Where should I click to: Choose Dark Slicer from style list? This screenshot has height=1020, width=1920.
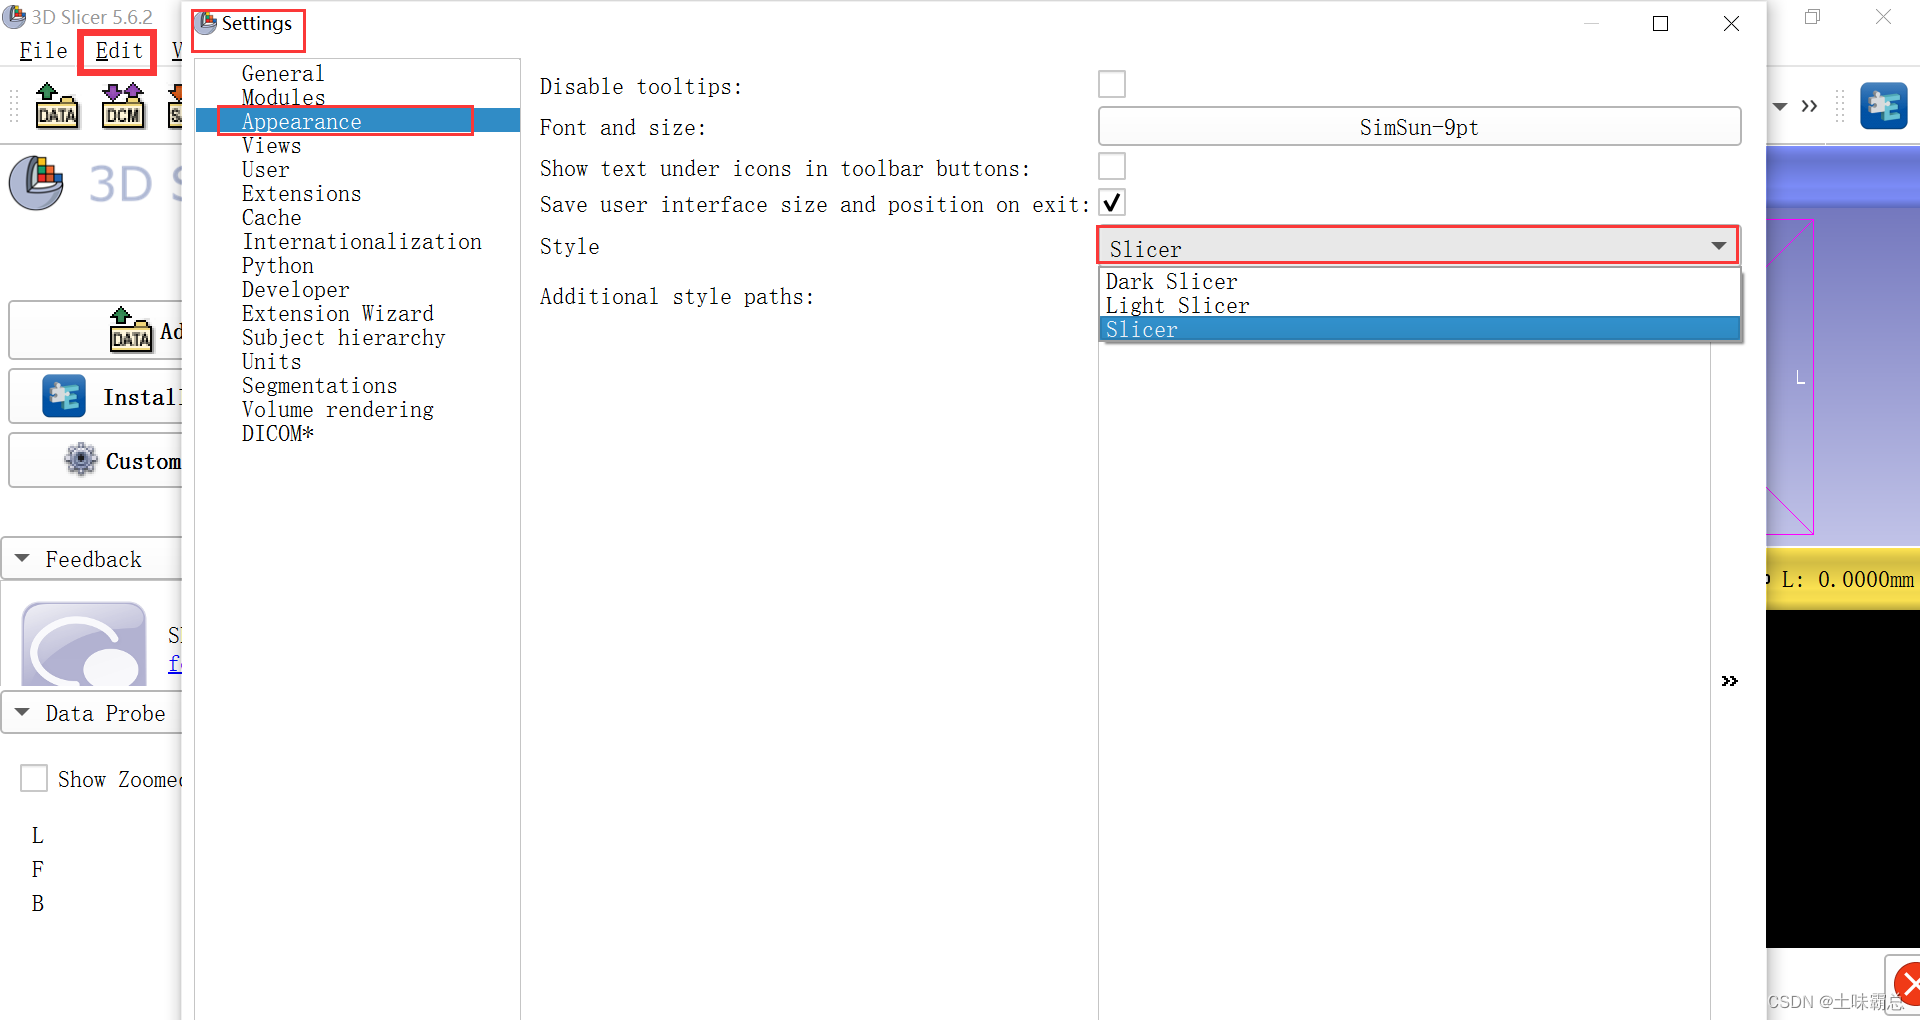click(x=1420, y=281)
